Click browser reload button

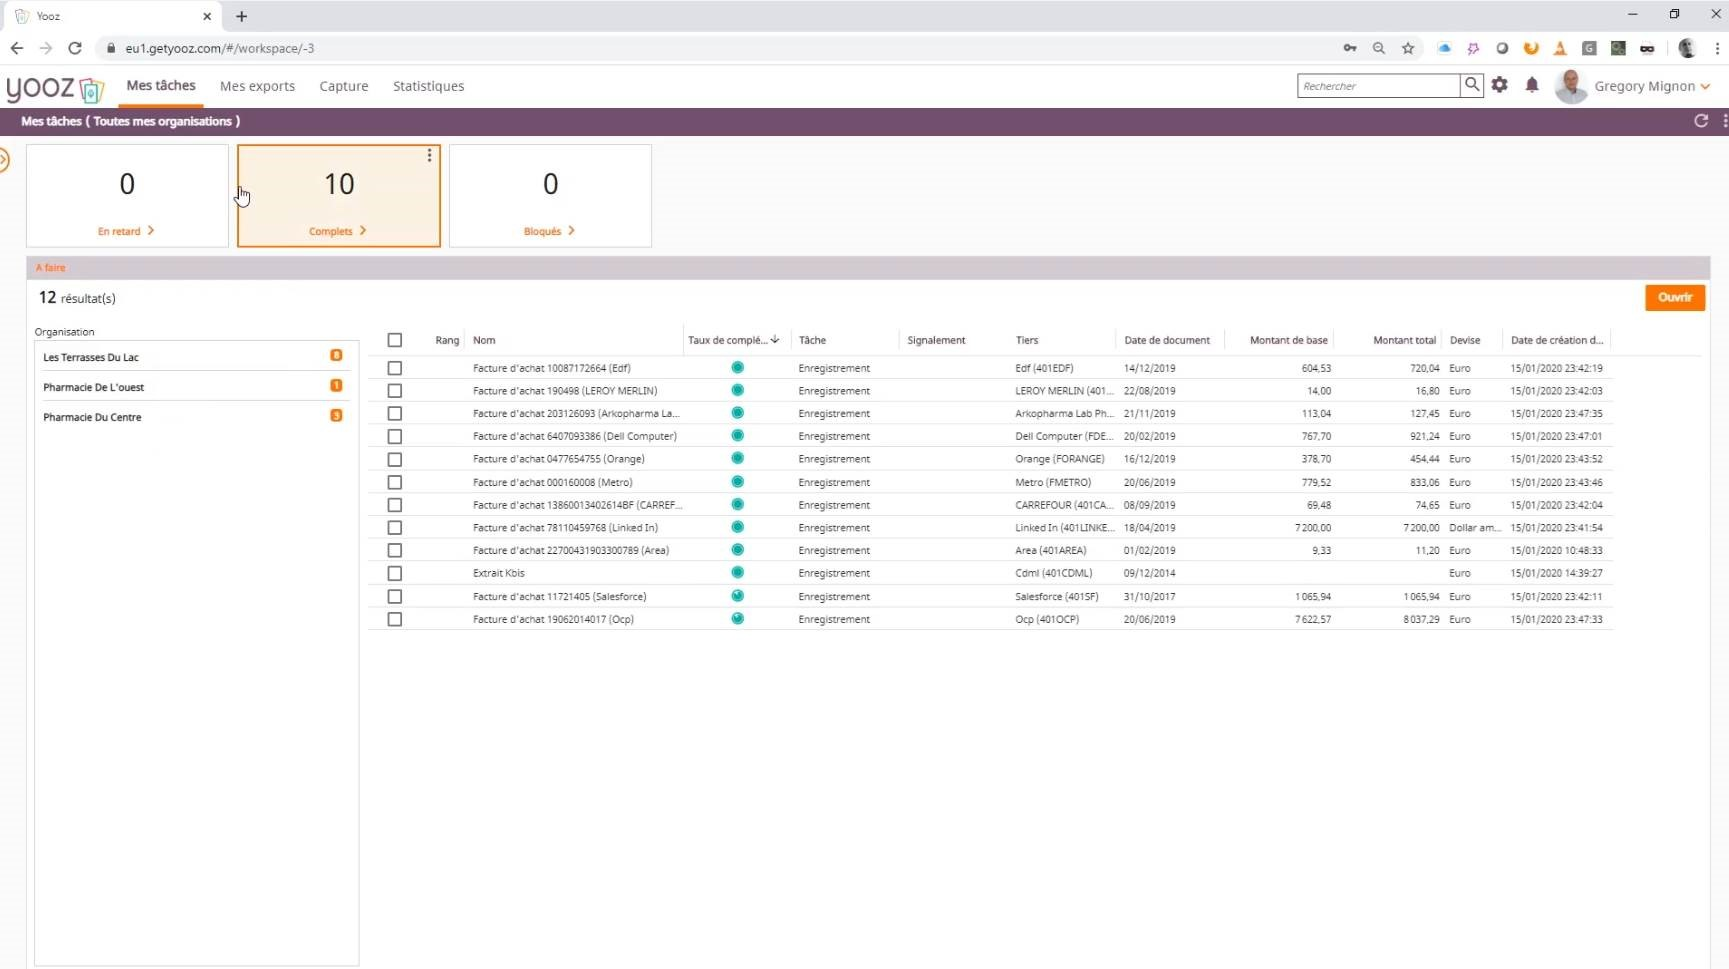75,48
